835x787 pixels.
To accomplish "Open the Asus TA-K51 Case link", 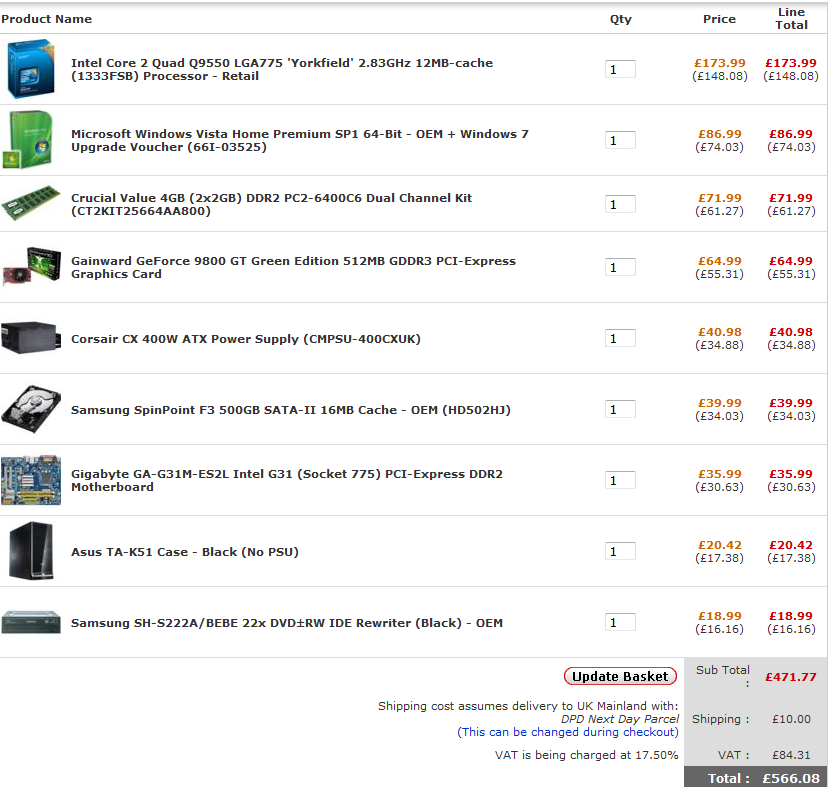I will pyautogui.click(x=185, y=552).
